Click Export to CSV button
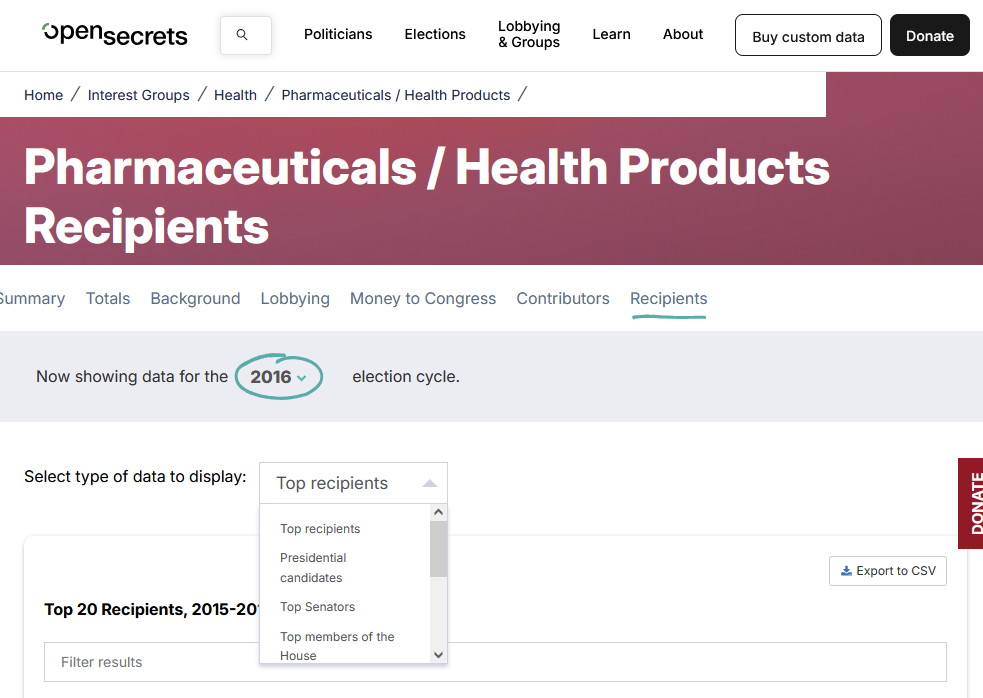 coord(888,571)
